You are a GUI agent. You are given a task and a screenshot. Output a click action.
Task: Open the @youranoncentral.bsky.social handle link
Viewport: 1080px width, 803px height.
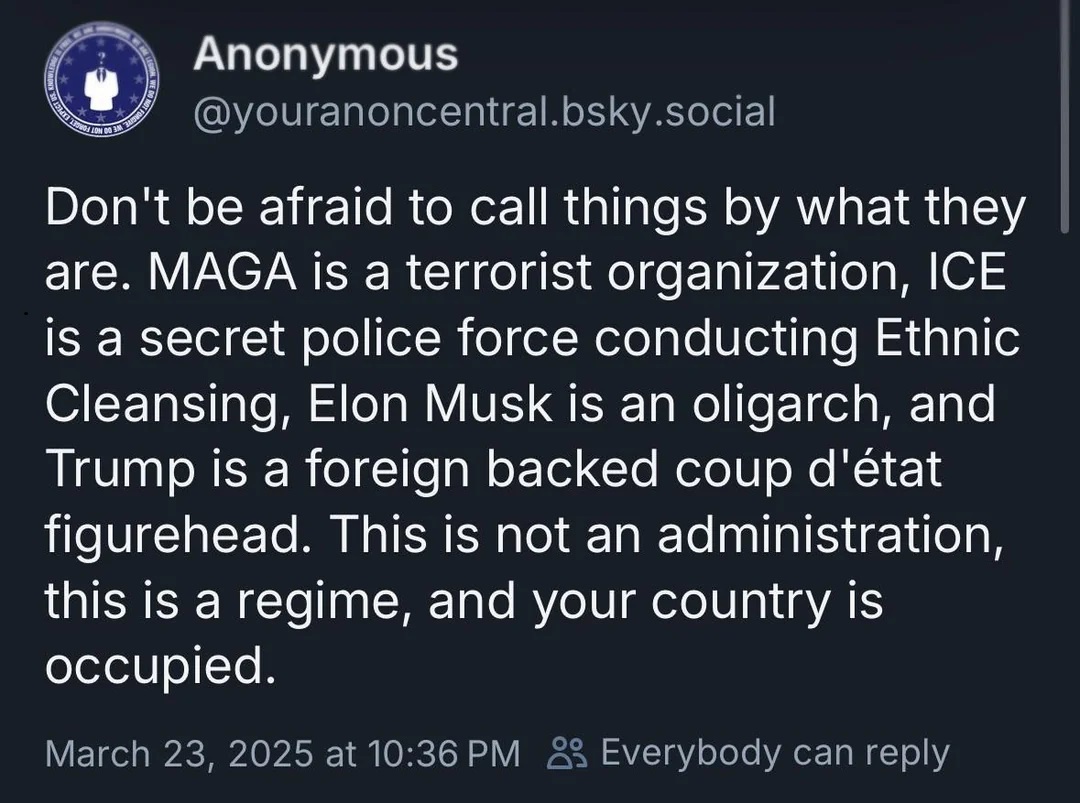point(483,111)
